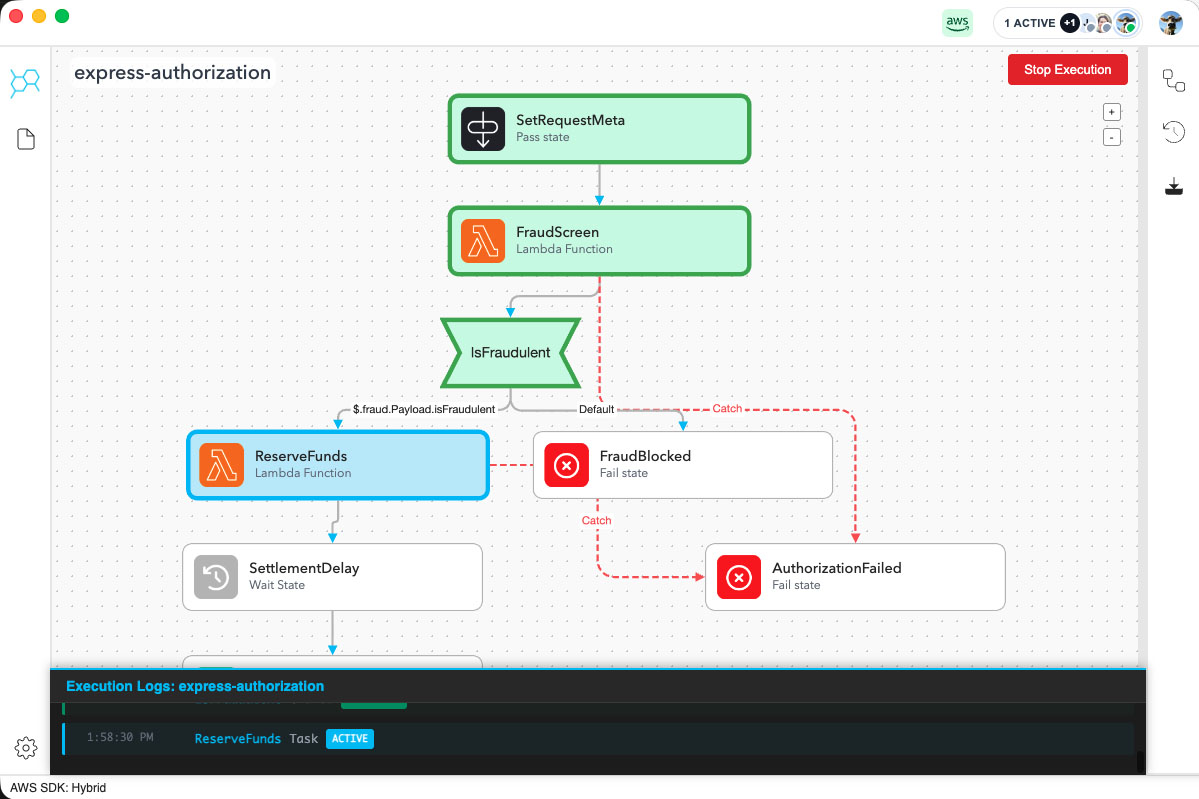Select the FraudScreen Lambda node

point(600,241)
